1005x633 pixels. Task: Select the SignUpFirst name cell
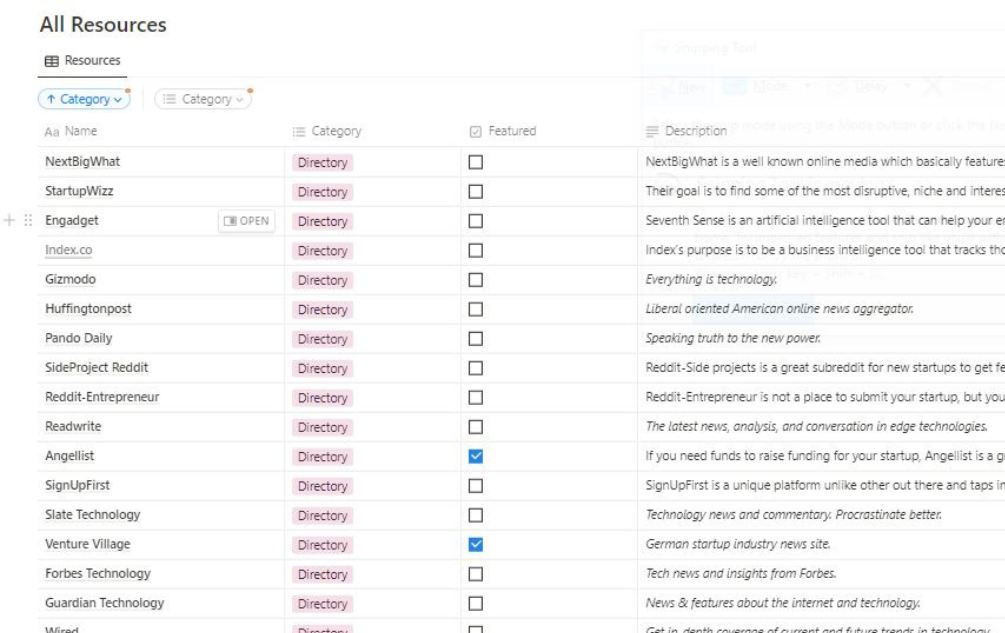(x=161, y=486)
